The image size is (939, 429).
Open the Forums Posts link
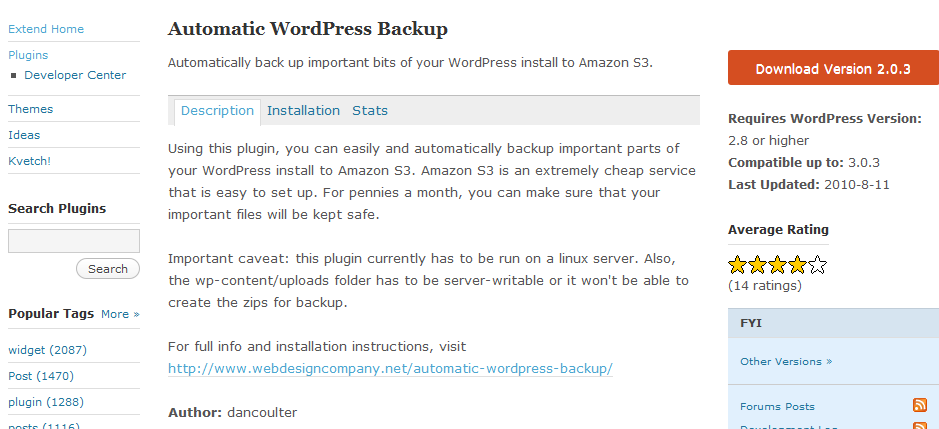click(x=777, y=406)
